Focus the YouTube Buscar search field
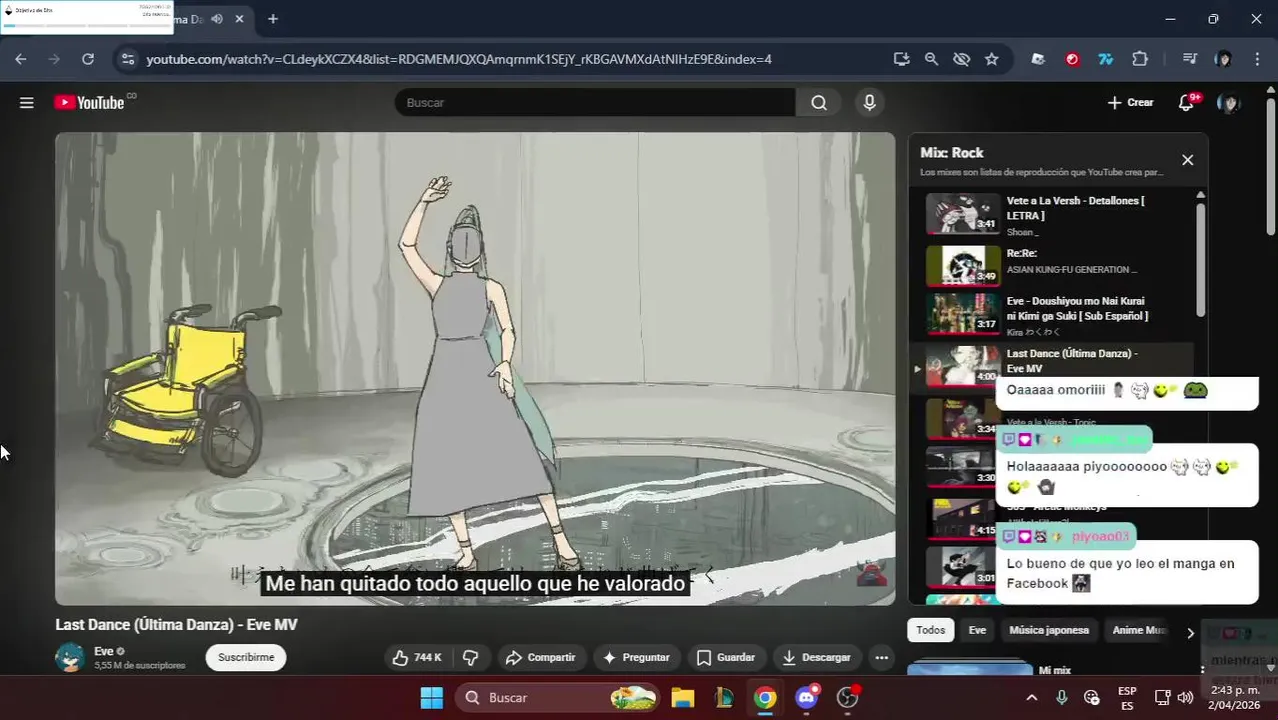Viewport: 1278px width, 720px height. pyautogui.click(x=595, y=102)
